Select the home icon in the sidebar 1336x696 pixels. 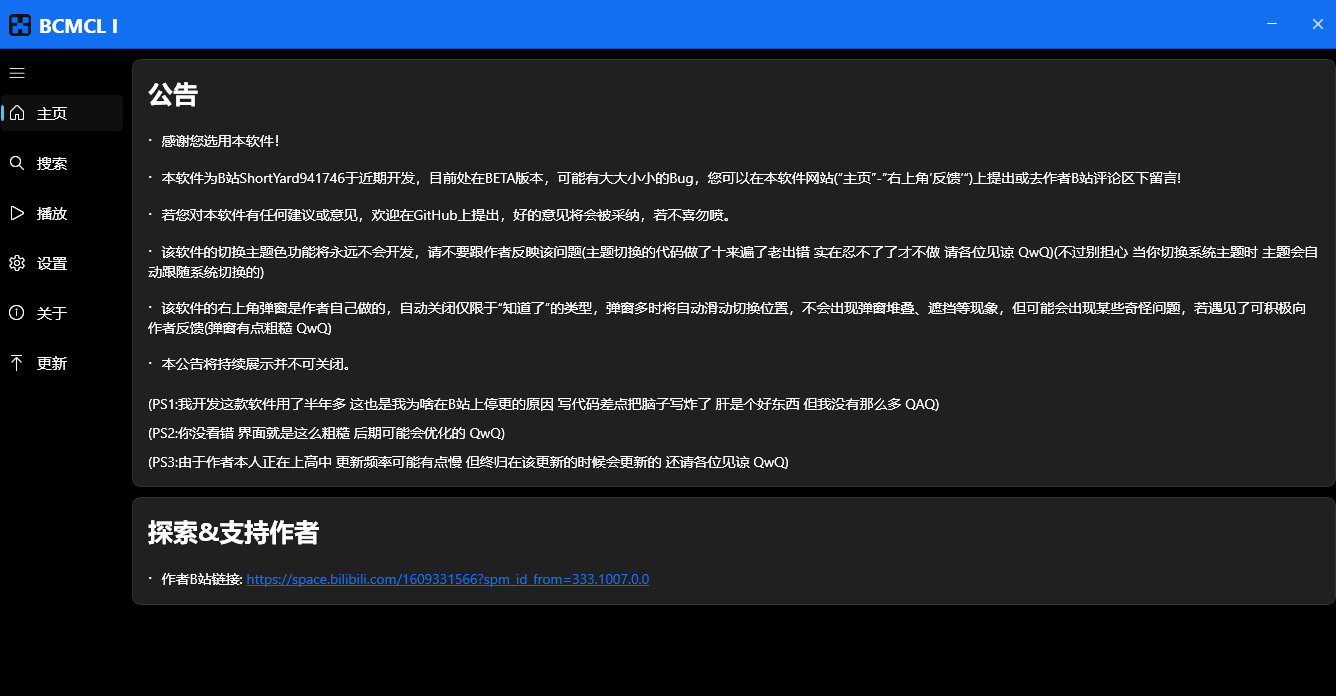(16, 113)
